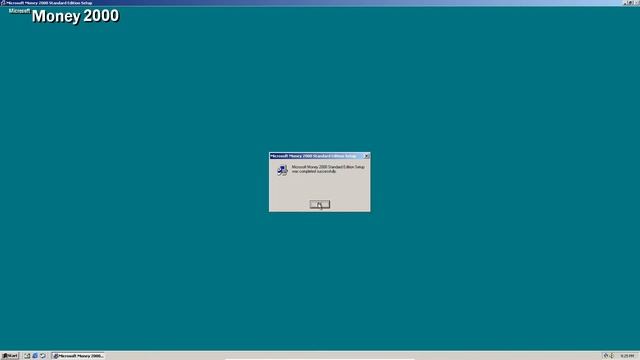Click the Show Desktop quick launch icon
Screen dimensions: 640x360
[x=27, y=356]
